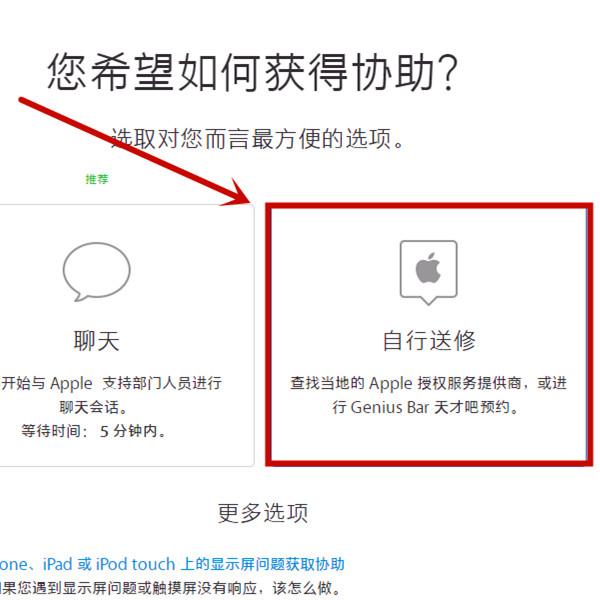
Task: Click the Genius Bar 天才吧预约 text line
Action: click(x=425, y=407)
